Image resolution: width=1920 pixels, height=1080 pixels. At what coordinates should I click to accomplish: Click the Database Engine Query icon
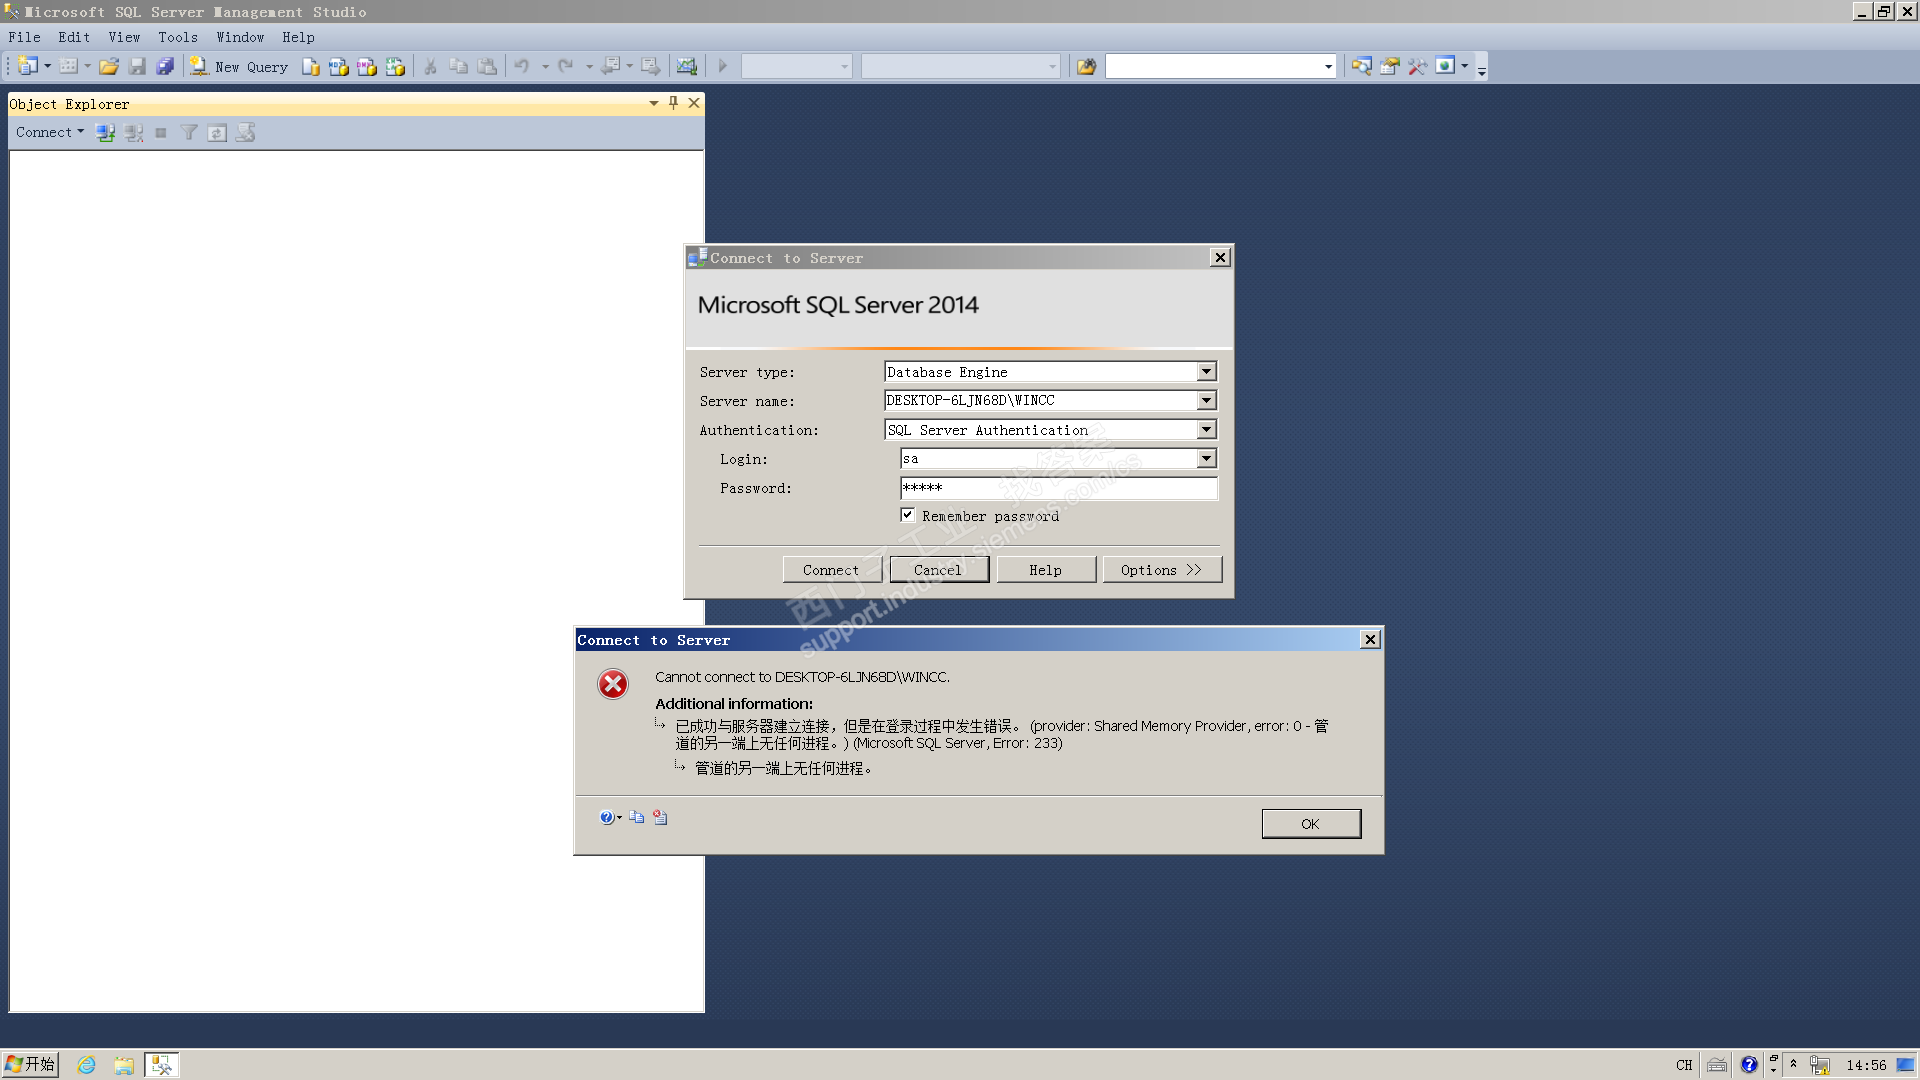[x=311, y=67]
